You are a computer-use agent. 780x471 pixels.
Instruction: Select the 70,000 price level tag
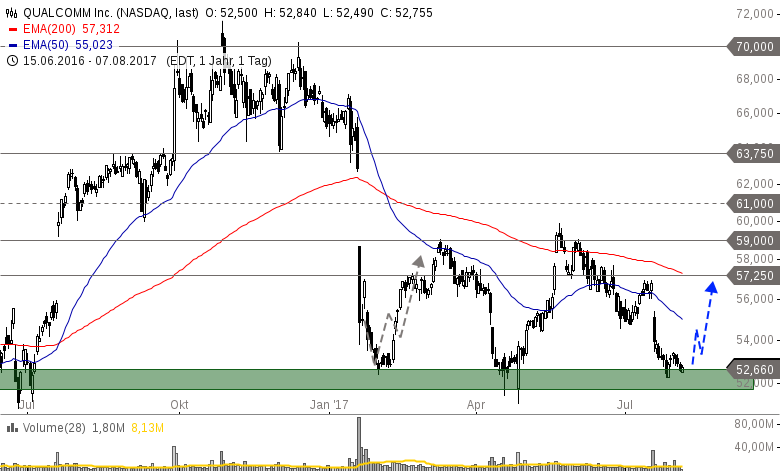click(753, 47)
